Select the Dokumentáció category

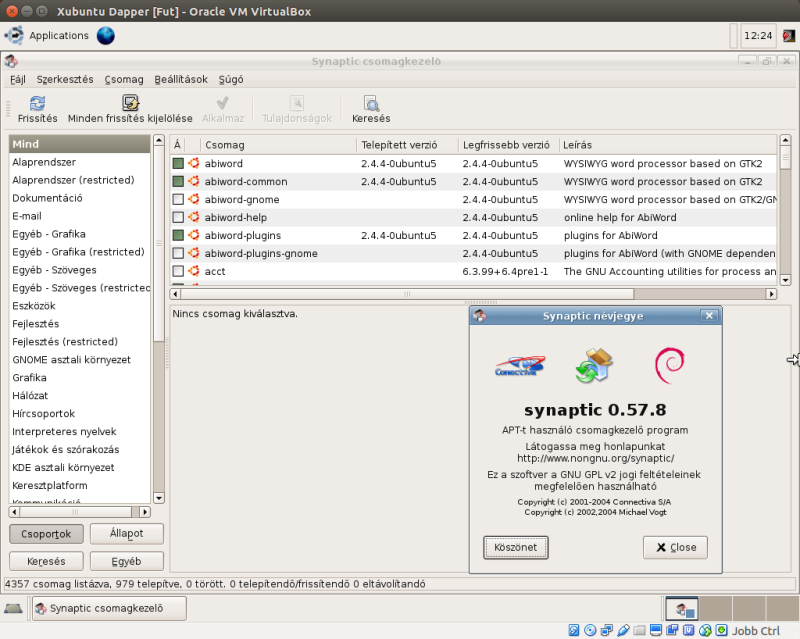coord(80,198)
